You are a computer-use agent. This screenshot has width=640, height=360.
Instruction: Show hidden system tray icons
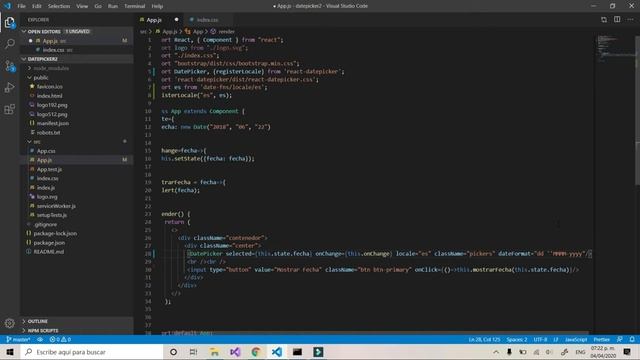click(x=496, y=352)
